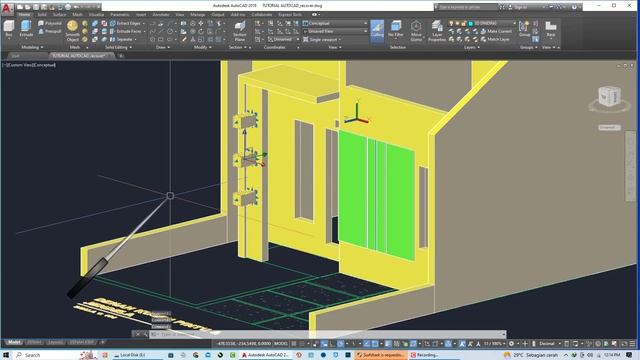Switch to the Annotate ribbon tab

161,15
